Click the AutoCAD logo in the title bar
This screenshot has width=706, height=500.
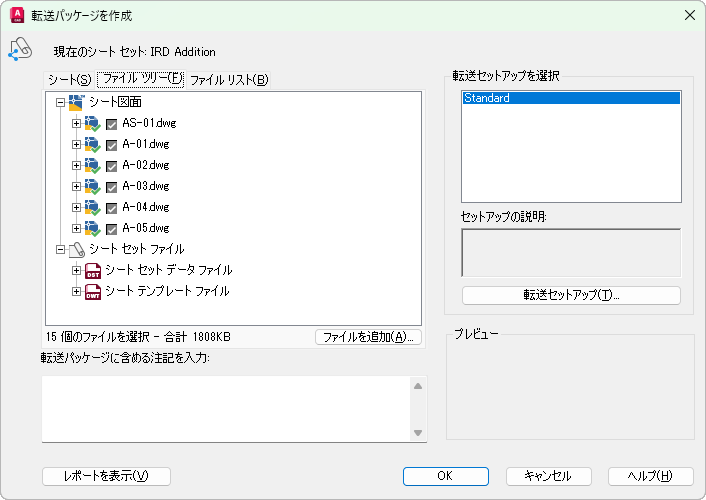(x=16, y=16)
